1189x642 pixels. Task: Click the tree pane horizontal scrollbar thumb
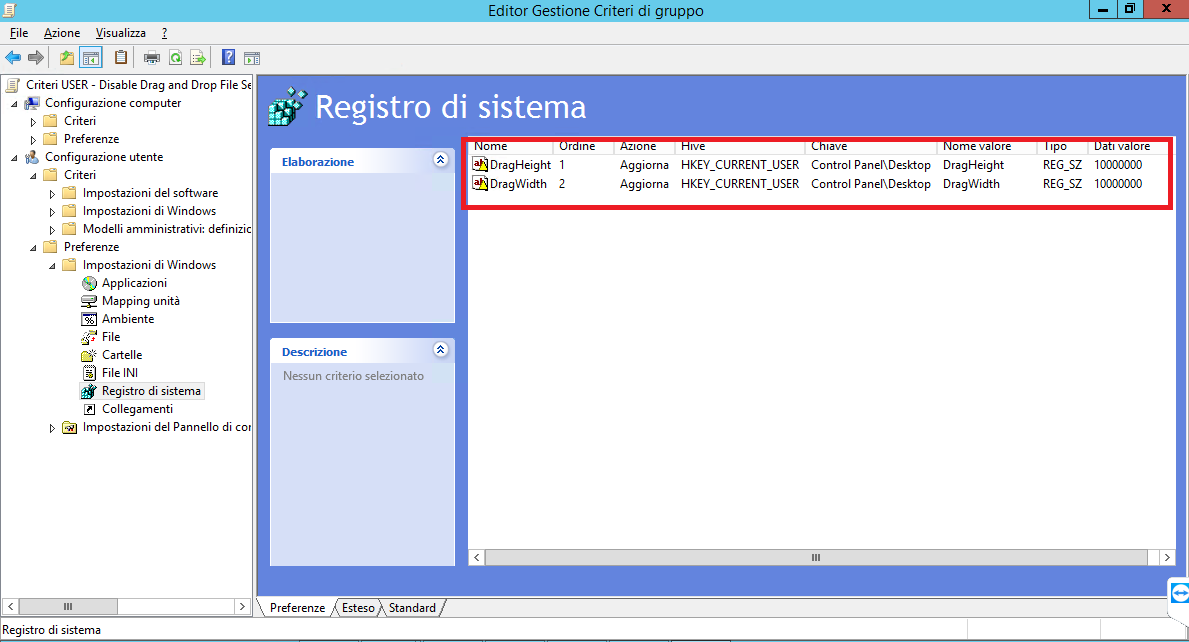point(68,606)
